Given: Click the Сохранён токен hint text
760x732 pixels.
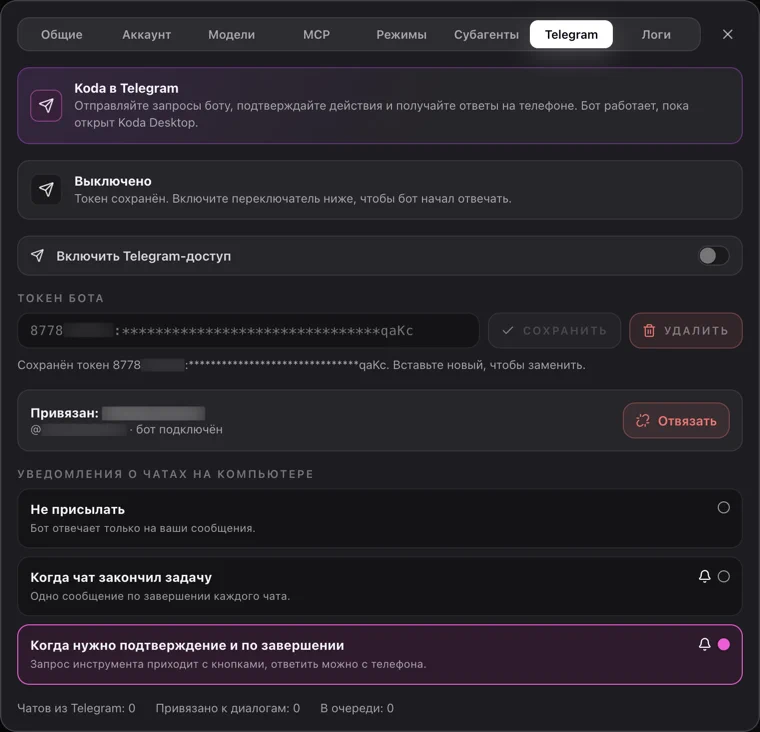Looking at the screenshot, I should (x=301, y=365).
